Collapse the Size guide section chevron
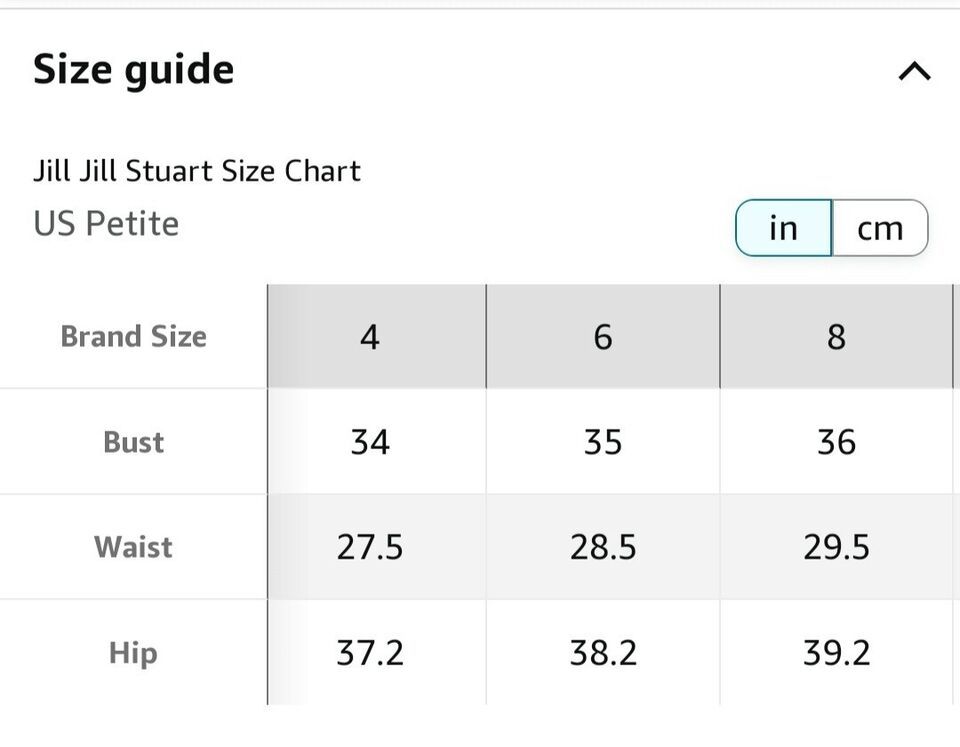The image size is (960, 747). click(x=914, y=72)
